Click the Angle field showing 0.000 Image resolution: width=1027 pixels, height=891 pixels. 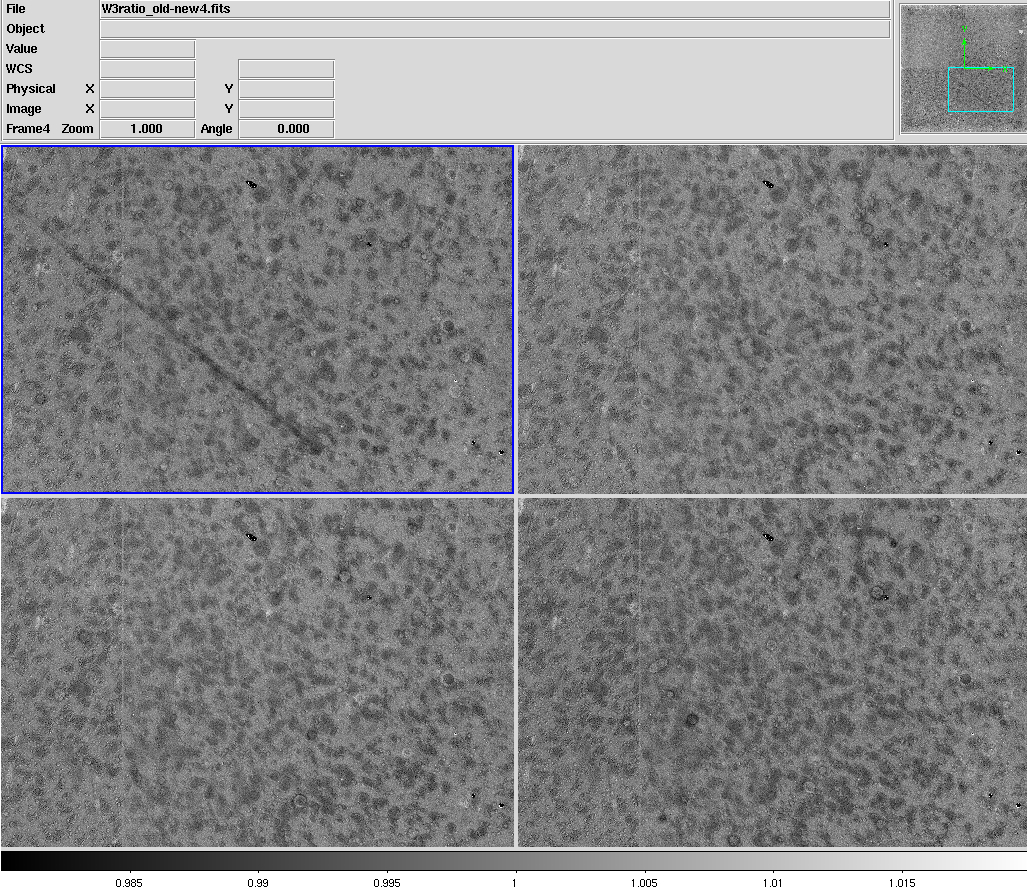[x=286, y=129]
